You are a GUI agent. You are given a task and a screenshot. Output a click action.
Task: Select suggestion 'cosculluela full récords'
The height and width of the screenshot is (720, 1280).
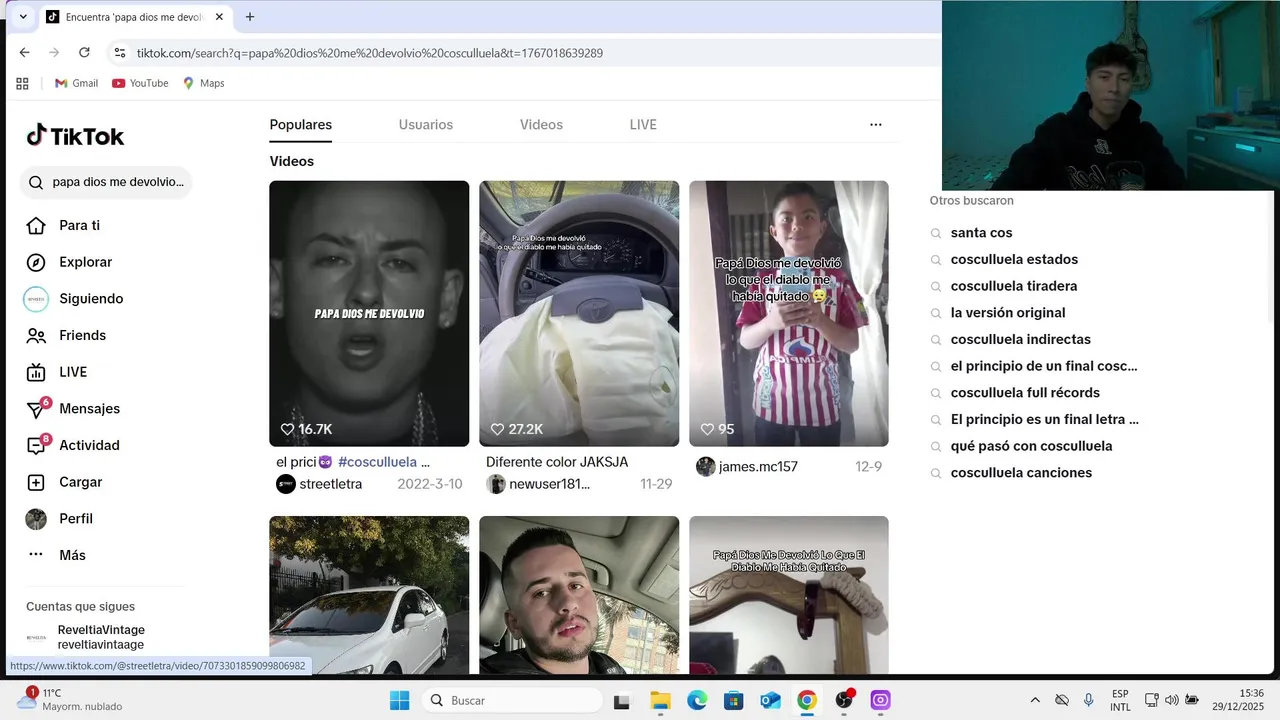[1025, 393]
